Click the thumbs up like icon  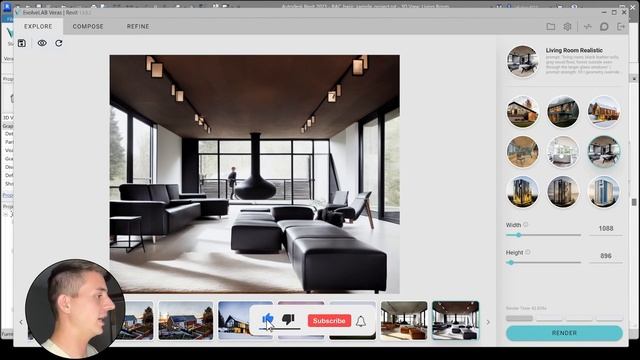pyautogui.click(x=268, y=319)
